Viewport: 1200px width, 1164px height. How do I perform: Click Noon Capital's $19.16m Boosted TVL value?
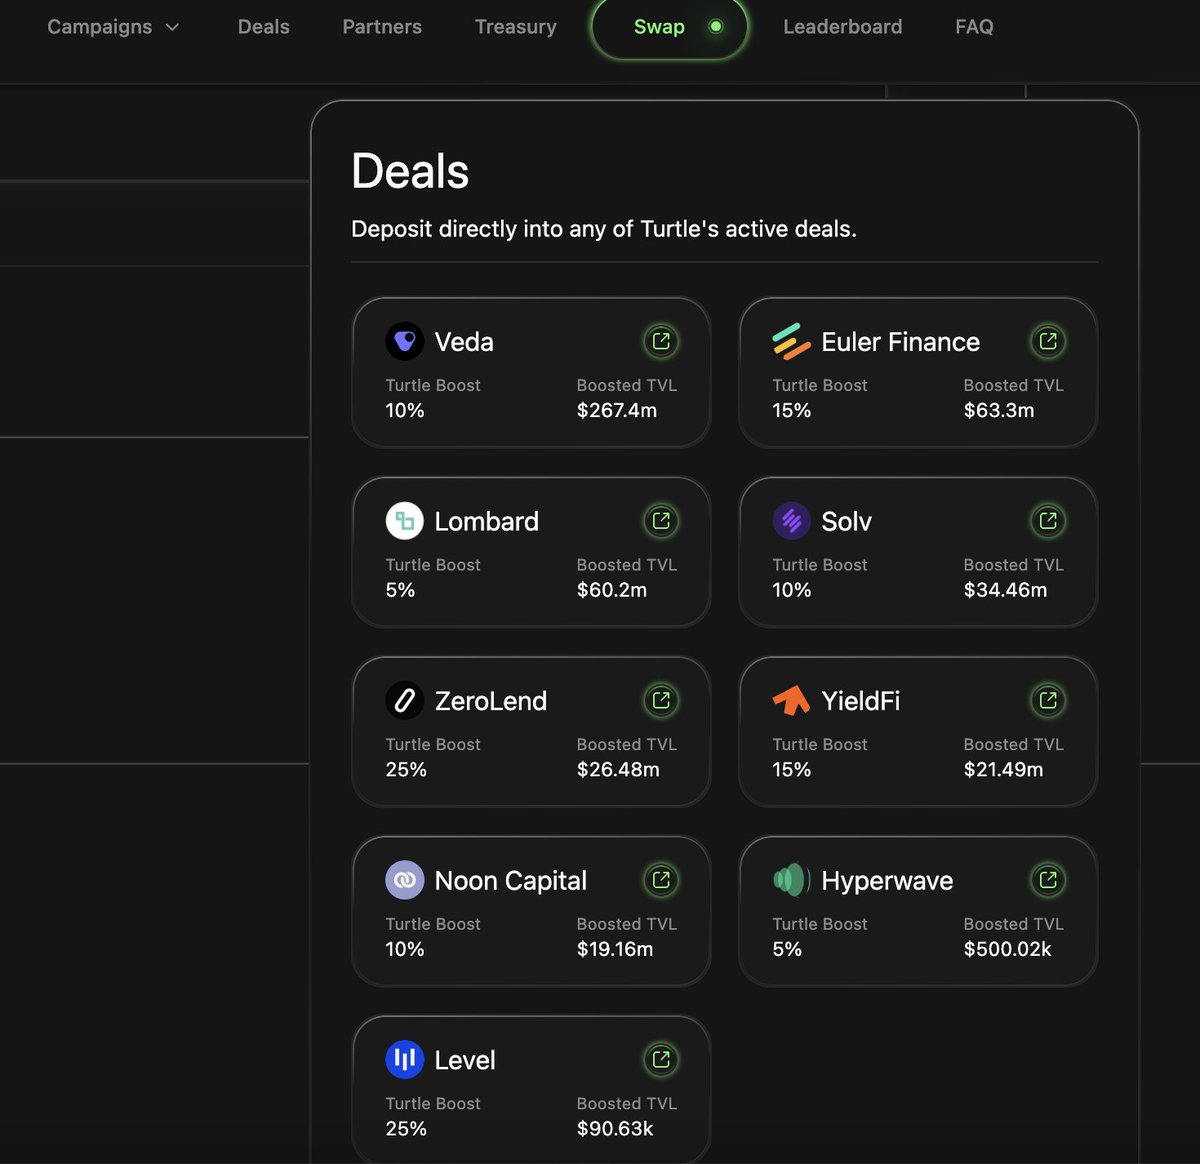tap(615, 949)
